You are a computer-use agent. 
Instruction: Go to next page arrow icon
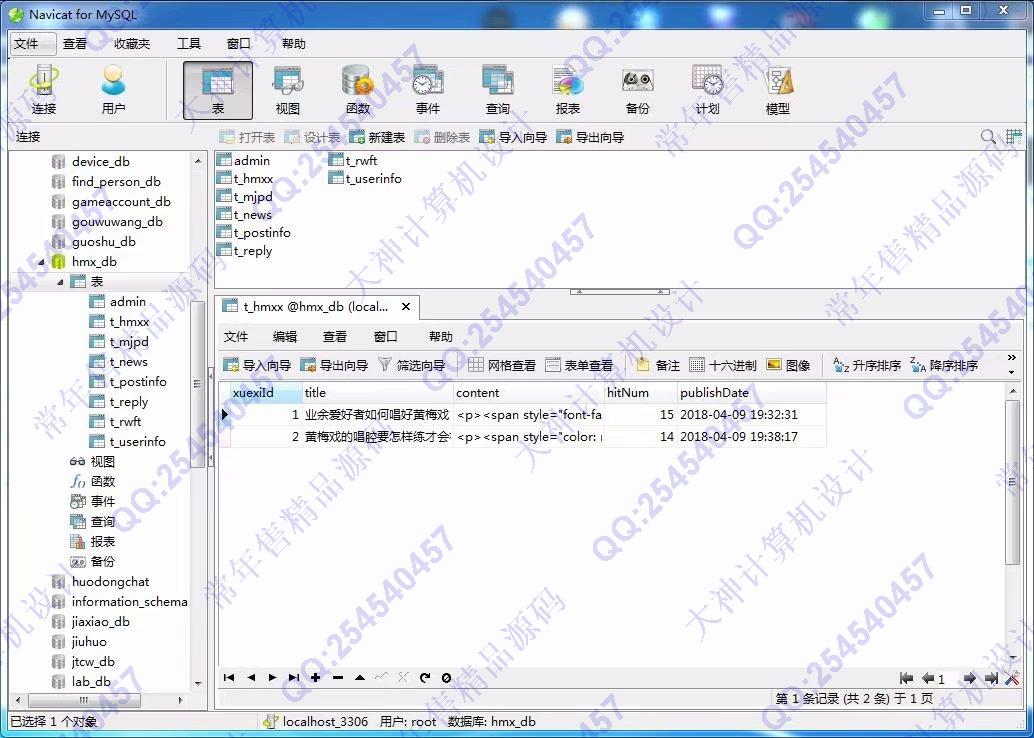[969, 678]
